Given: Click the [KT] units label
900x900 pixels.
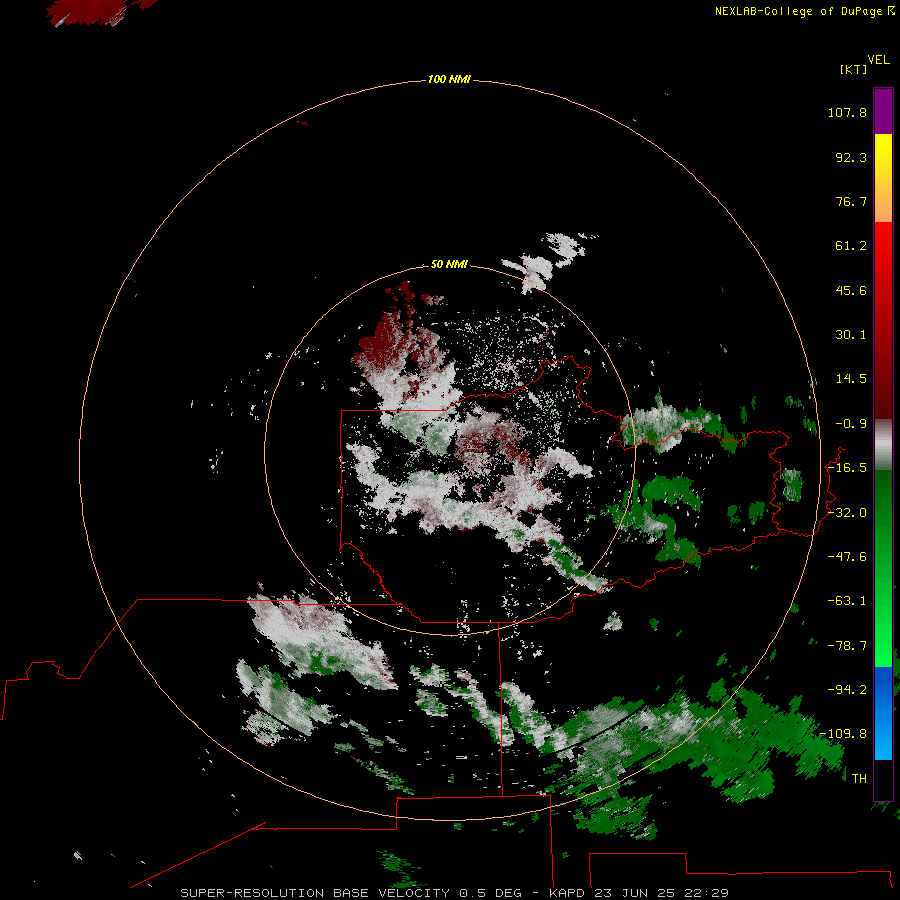Looking at the screenshot, I should [854, 69].
